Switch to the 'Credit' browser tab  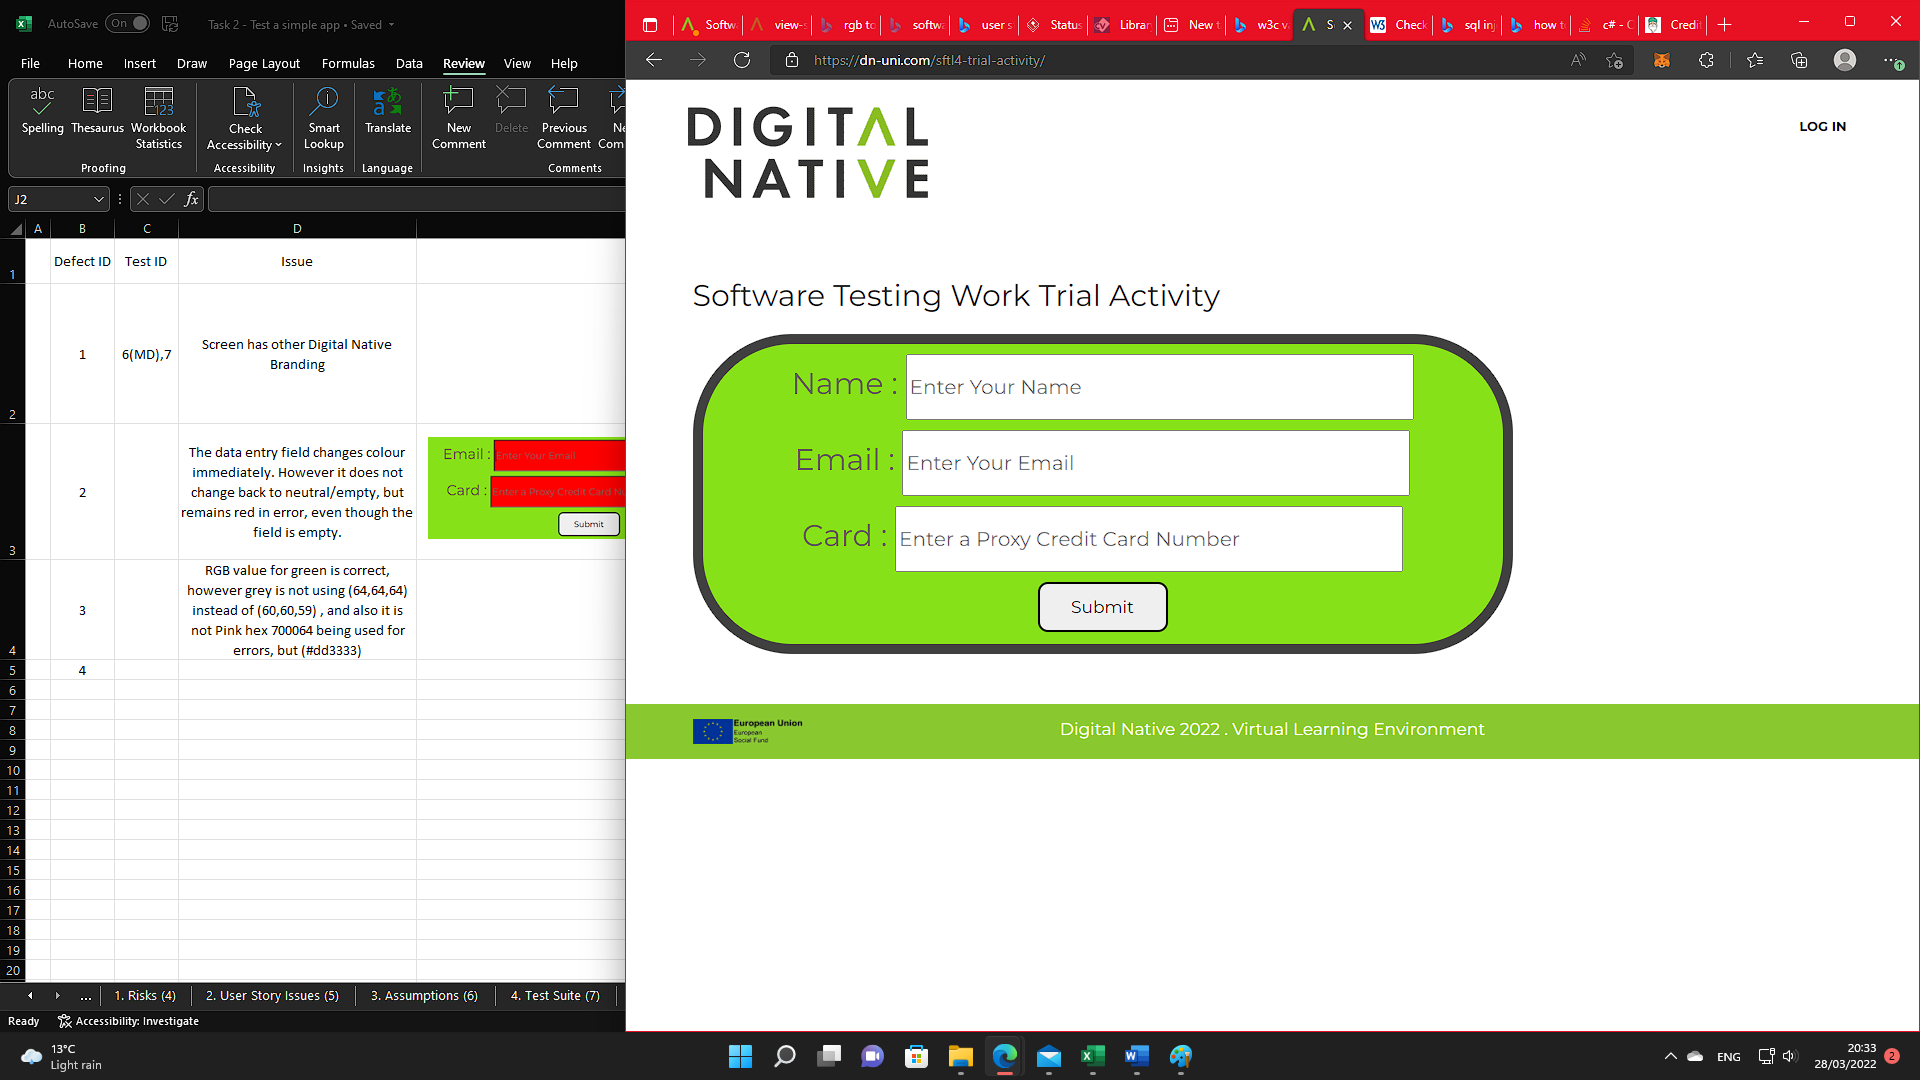pos(1674,25)
